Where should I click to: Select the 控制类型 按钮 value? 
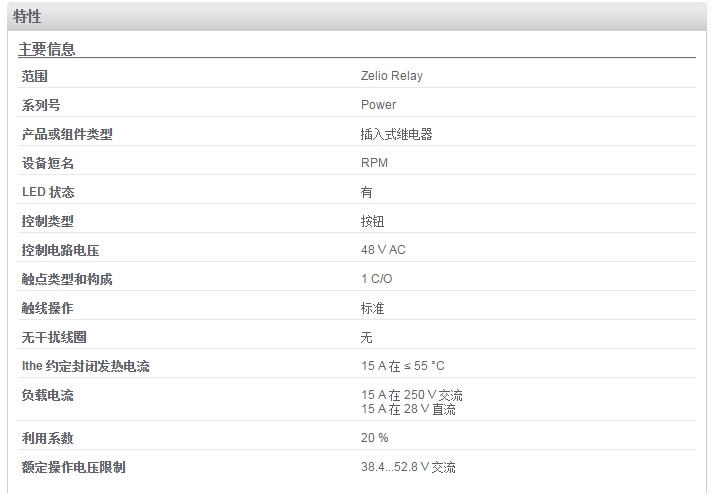[x=372, y=221]
